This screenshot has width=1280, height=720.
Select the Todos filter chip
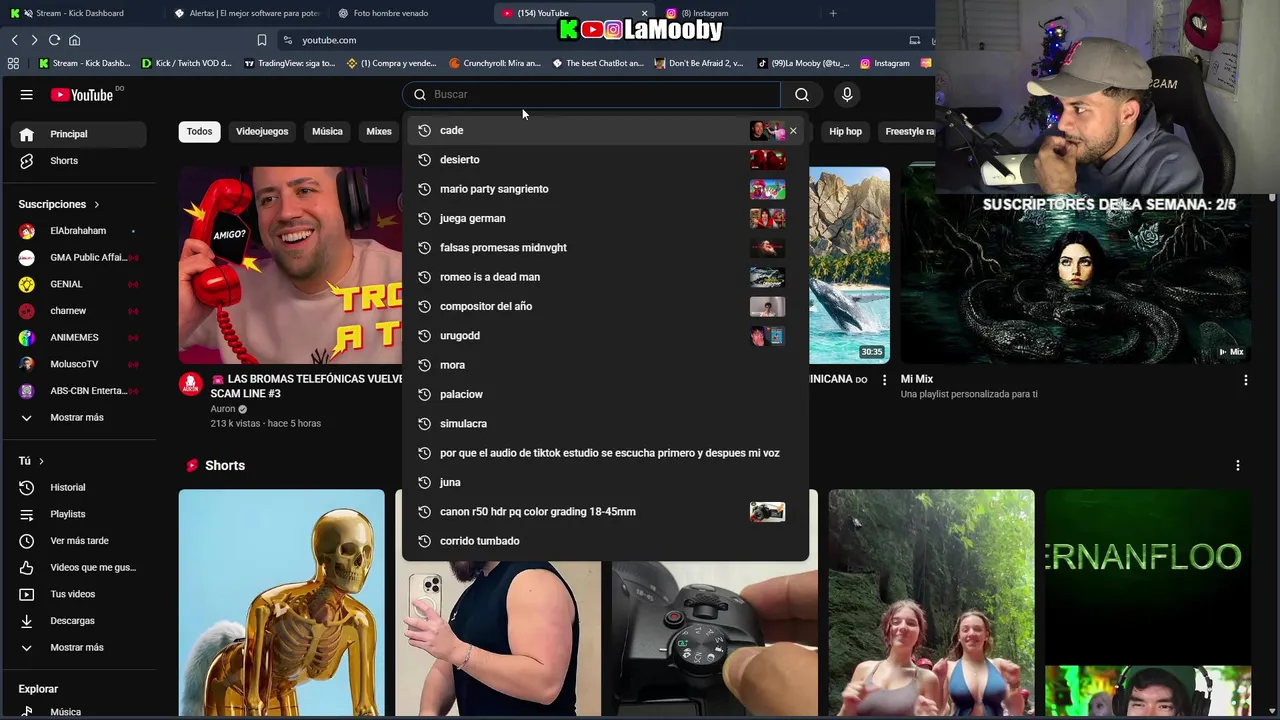pos(199,131)
